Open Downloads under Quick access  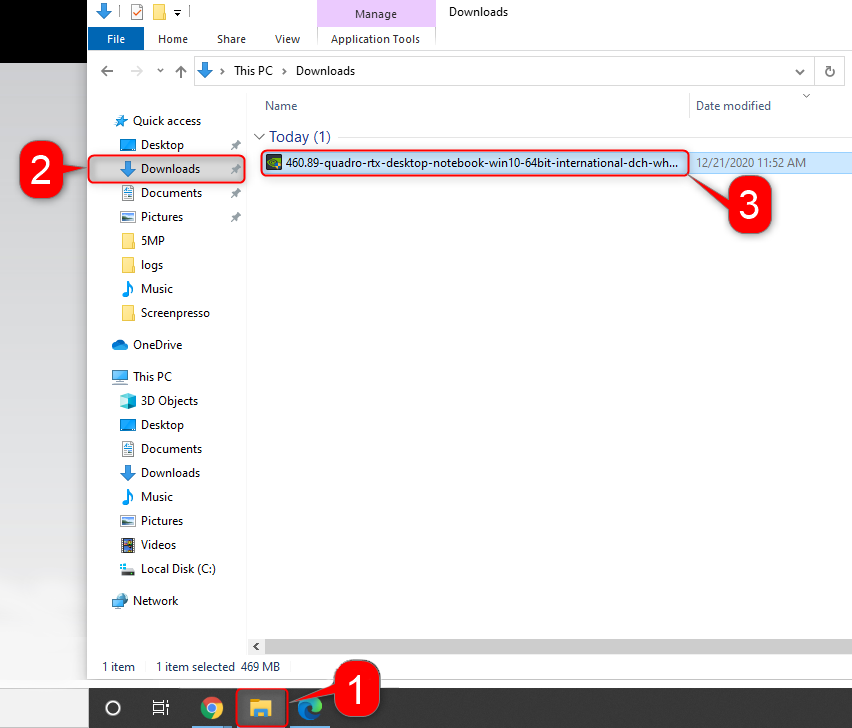click(170, 169)
